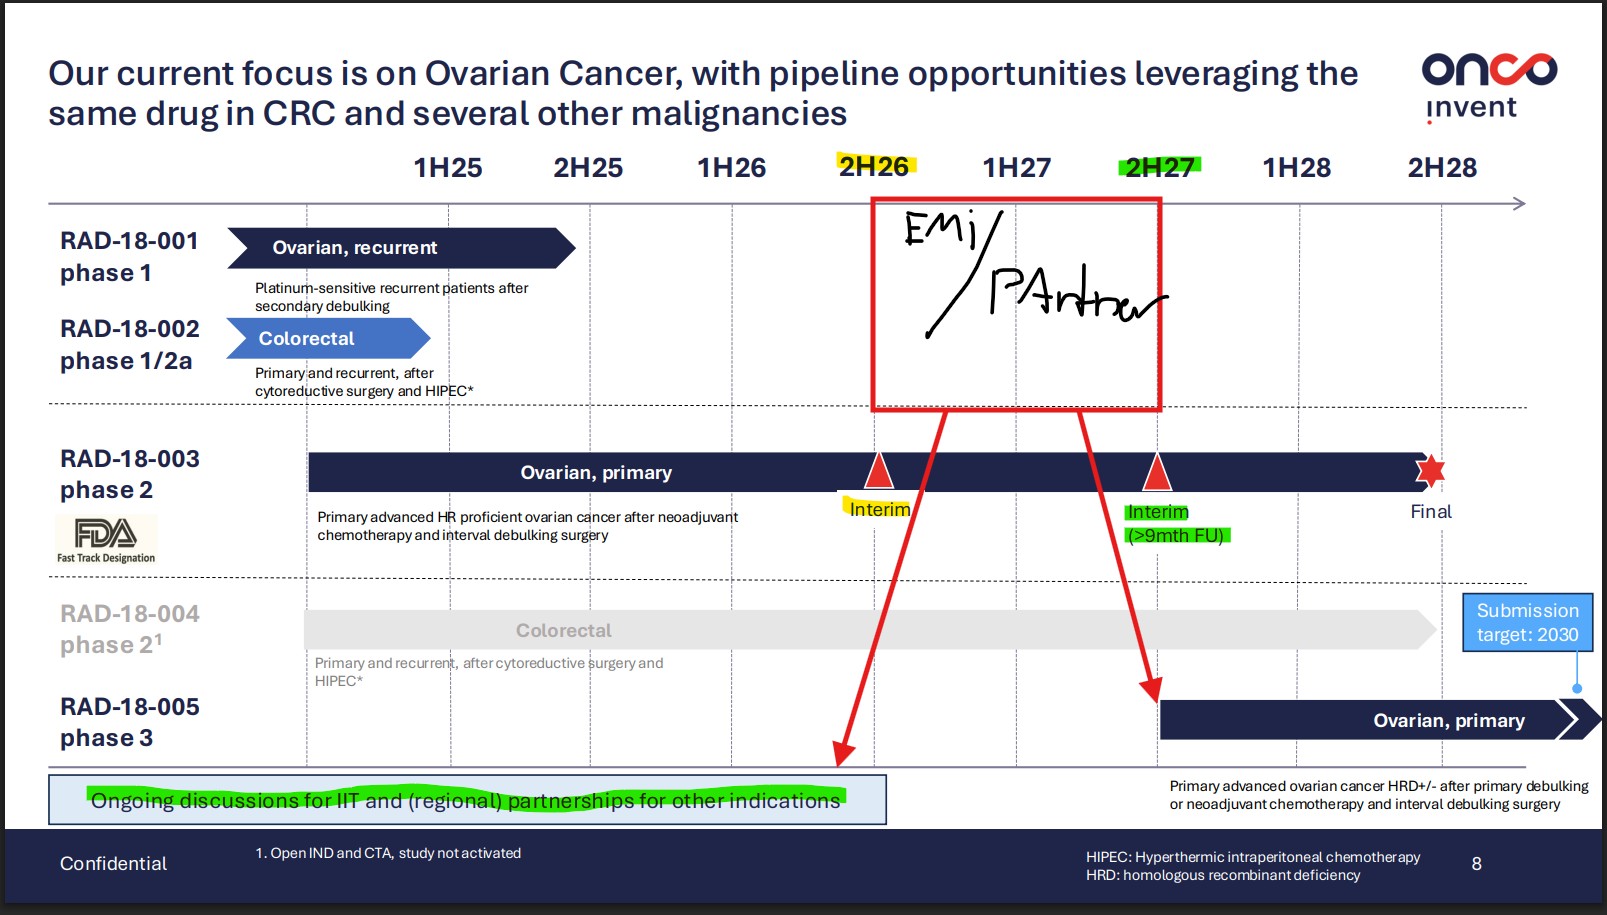Select the first red Interim triangle marker
Screen dimensions: 1607x915
click(x=878, y=472)
